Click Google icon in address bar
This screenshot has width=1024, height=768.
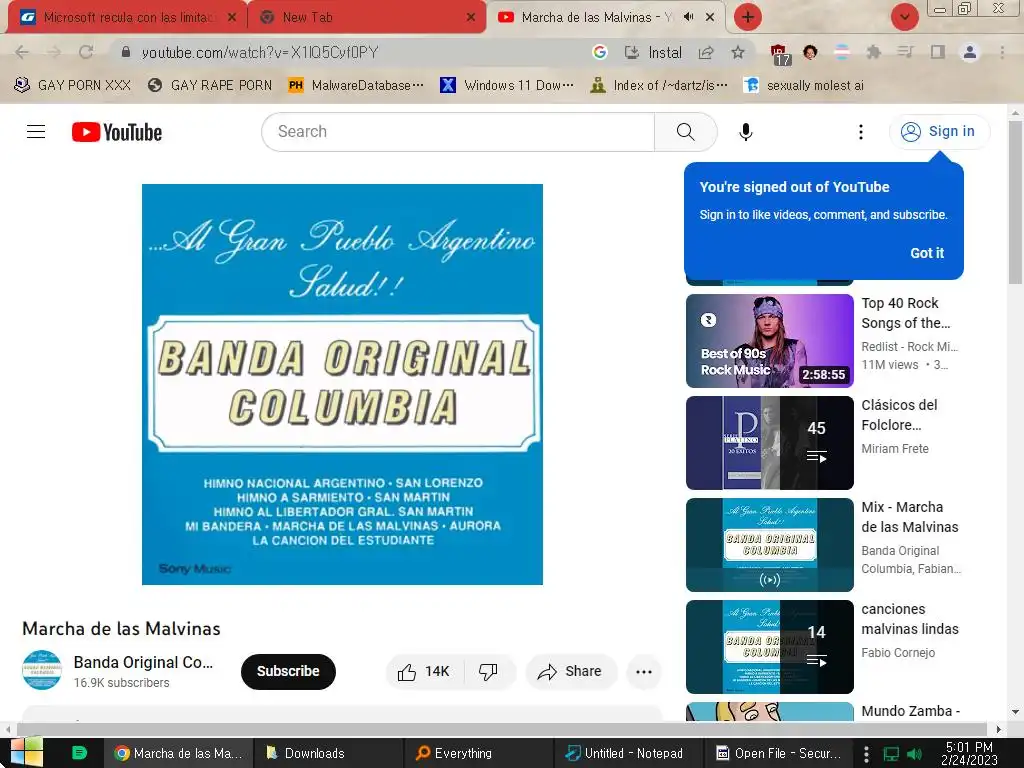[x=600, y=52]
